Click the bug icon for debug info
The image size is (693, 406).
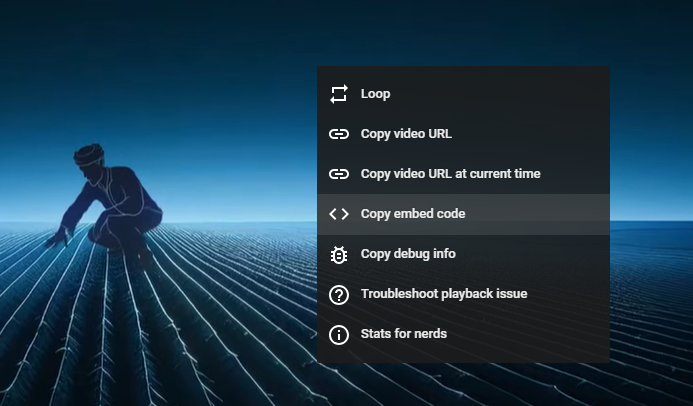pyautogui.click(x=339, y=254)
